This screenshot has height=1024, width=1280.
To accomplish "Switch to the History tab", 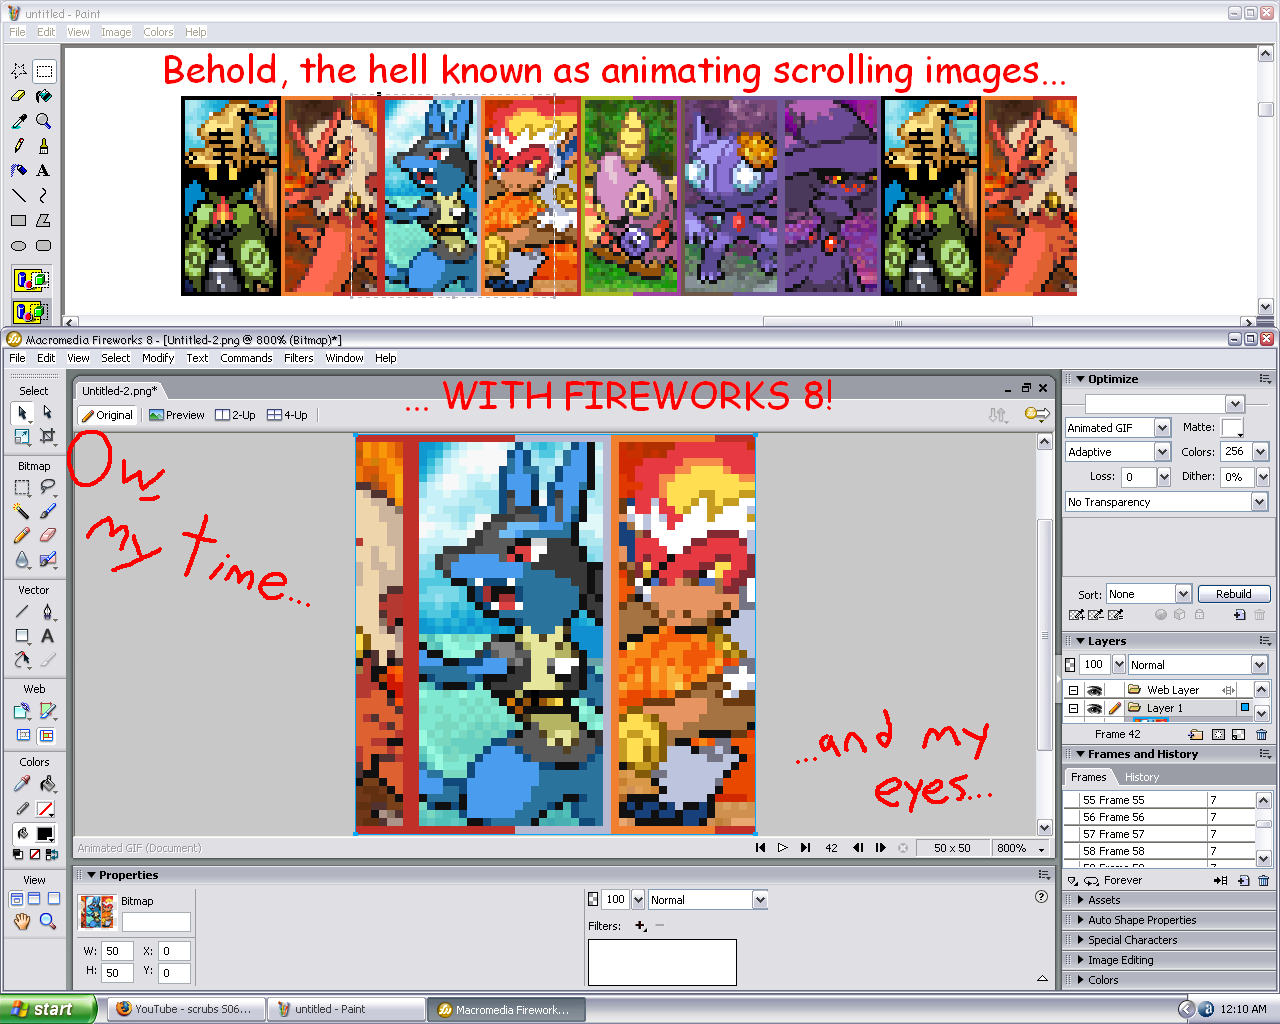I will click(x=1141, y=777).
